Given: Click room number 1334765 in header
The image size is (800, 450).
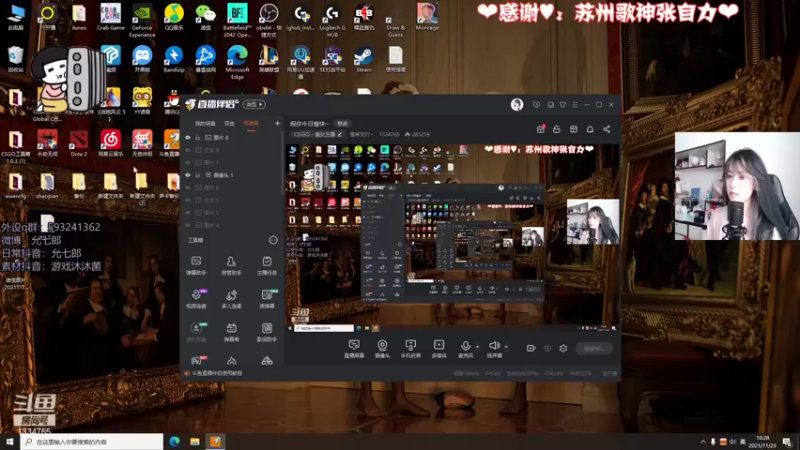Looking at the screenshot, I should [389, 134].
